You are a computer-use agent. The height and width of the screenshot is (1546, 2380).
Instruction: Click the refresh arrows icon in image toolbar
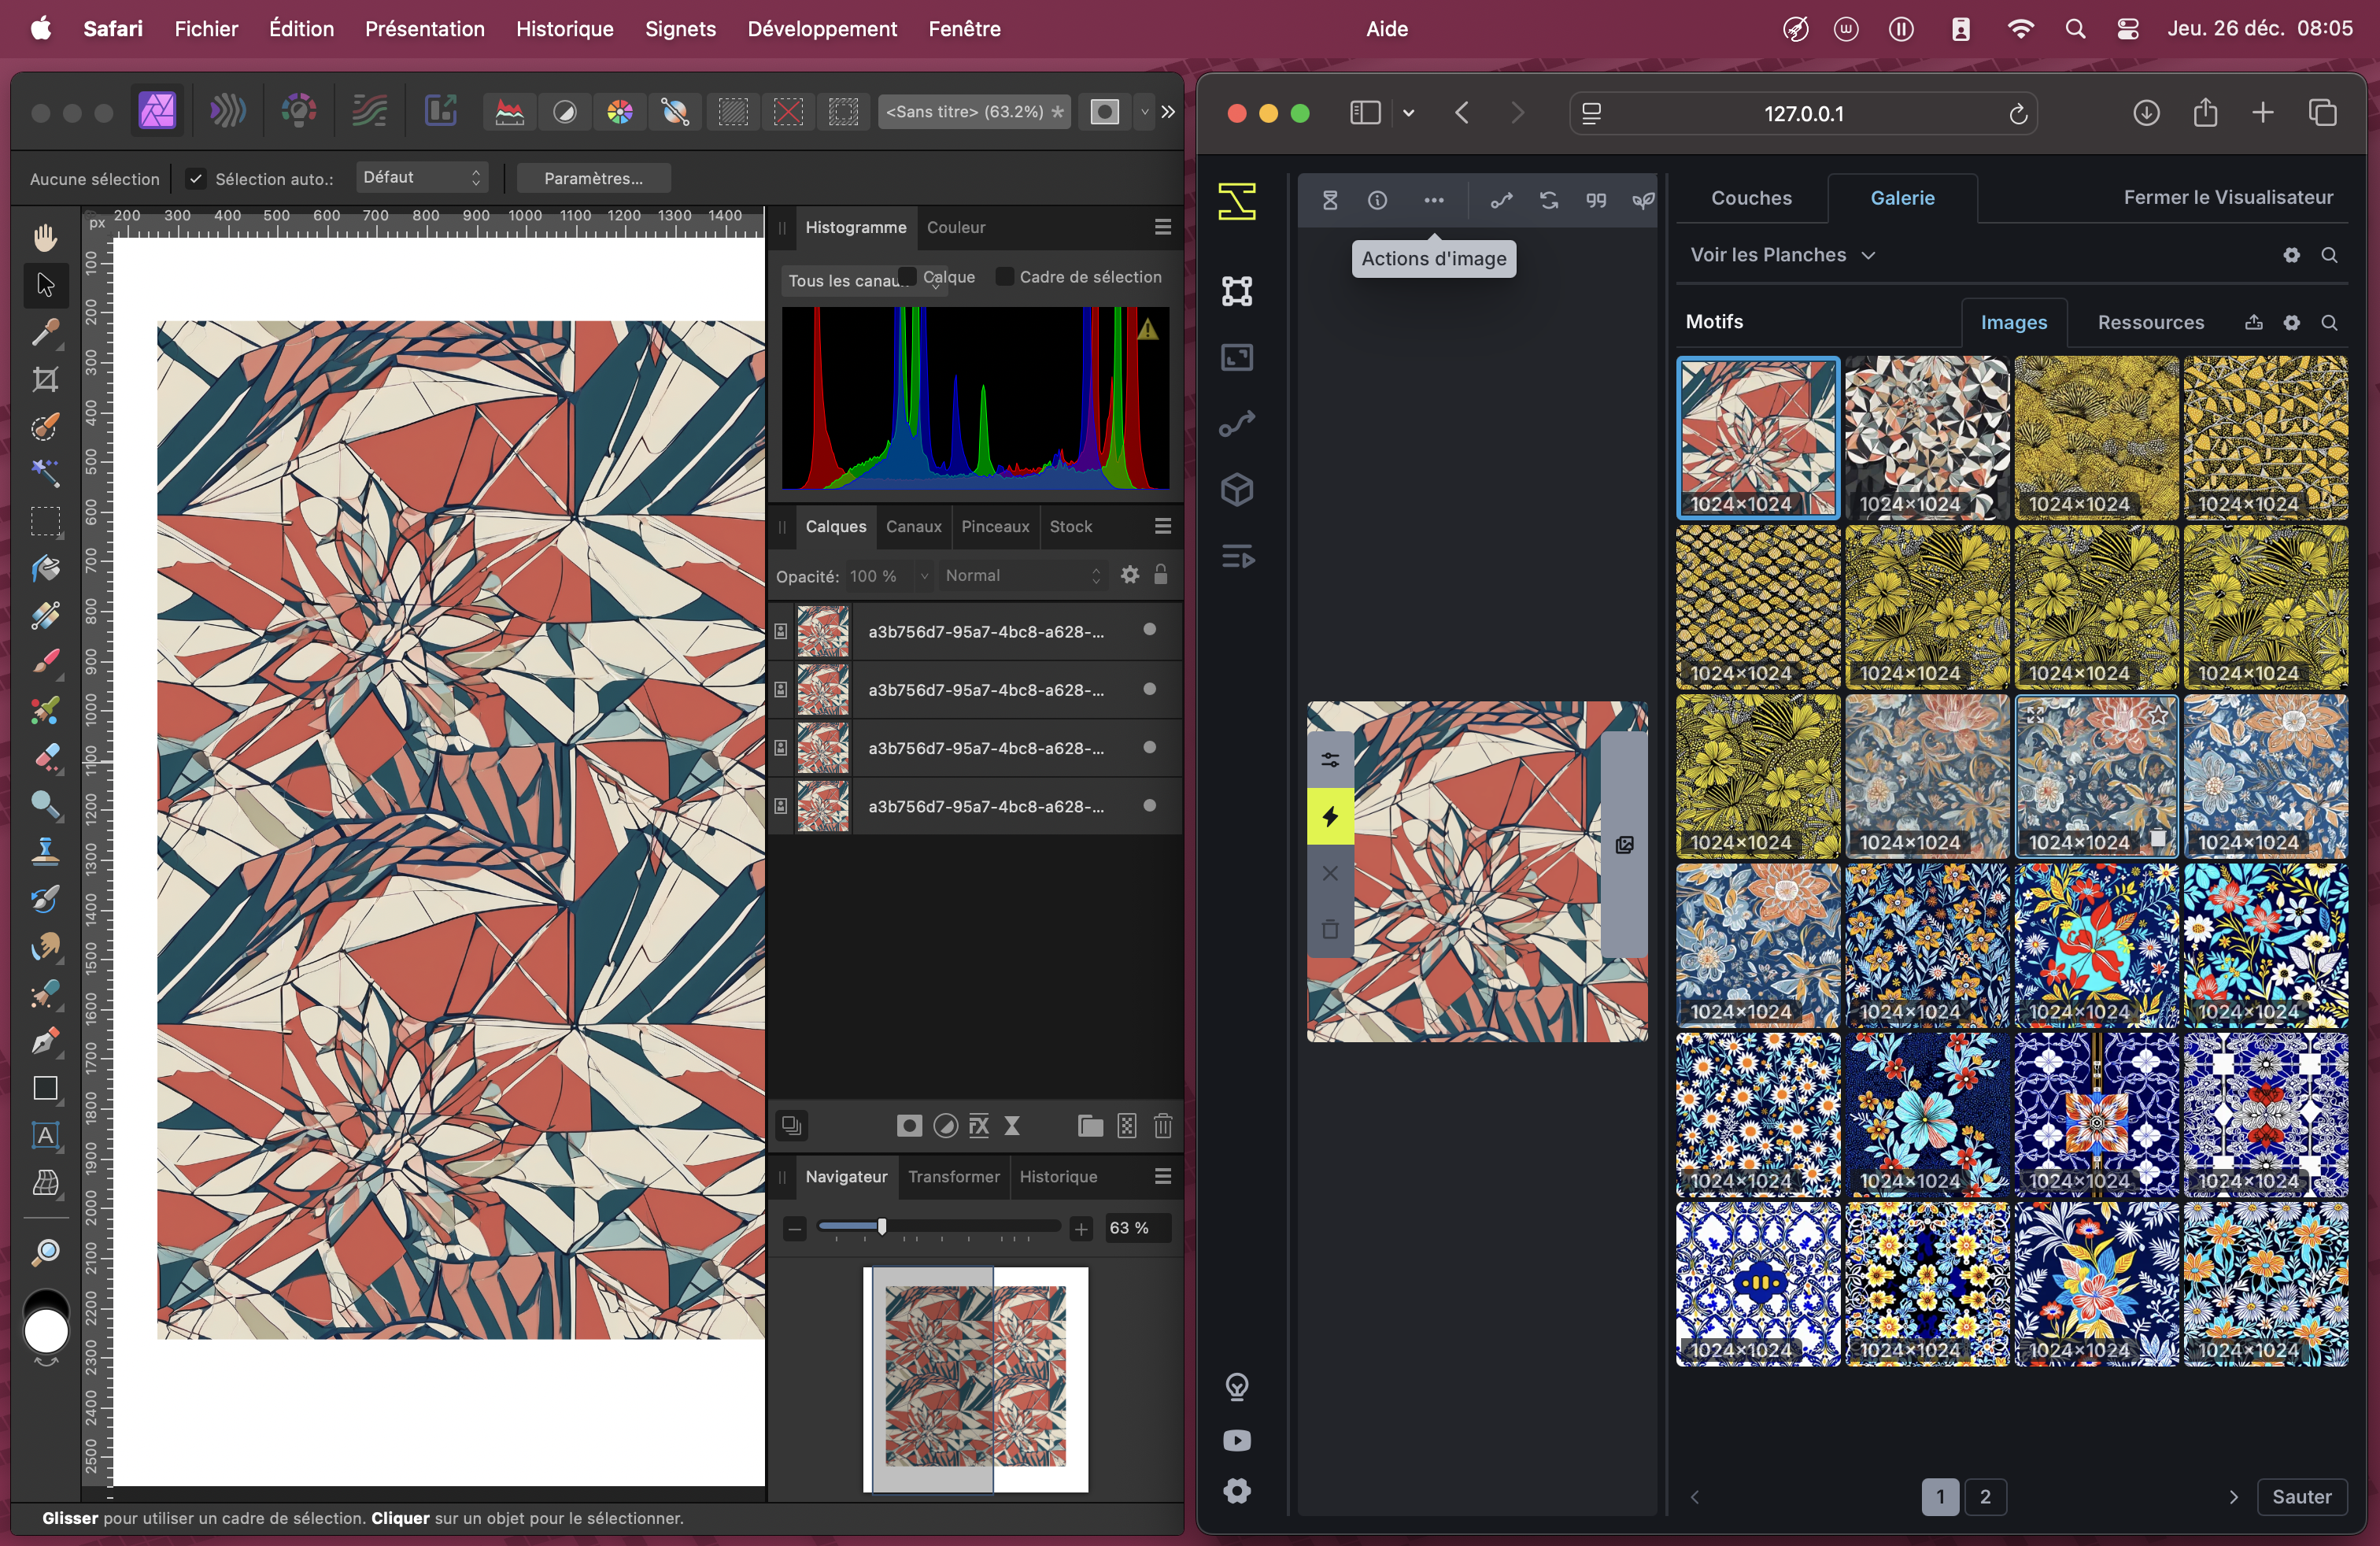pos(1549,200)
